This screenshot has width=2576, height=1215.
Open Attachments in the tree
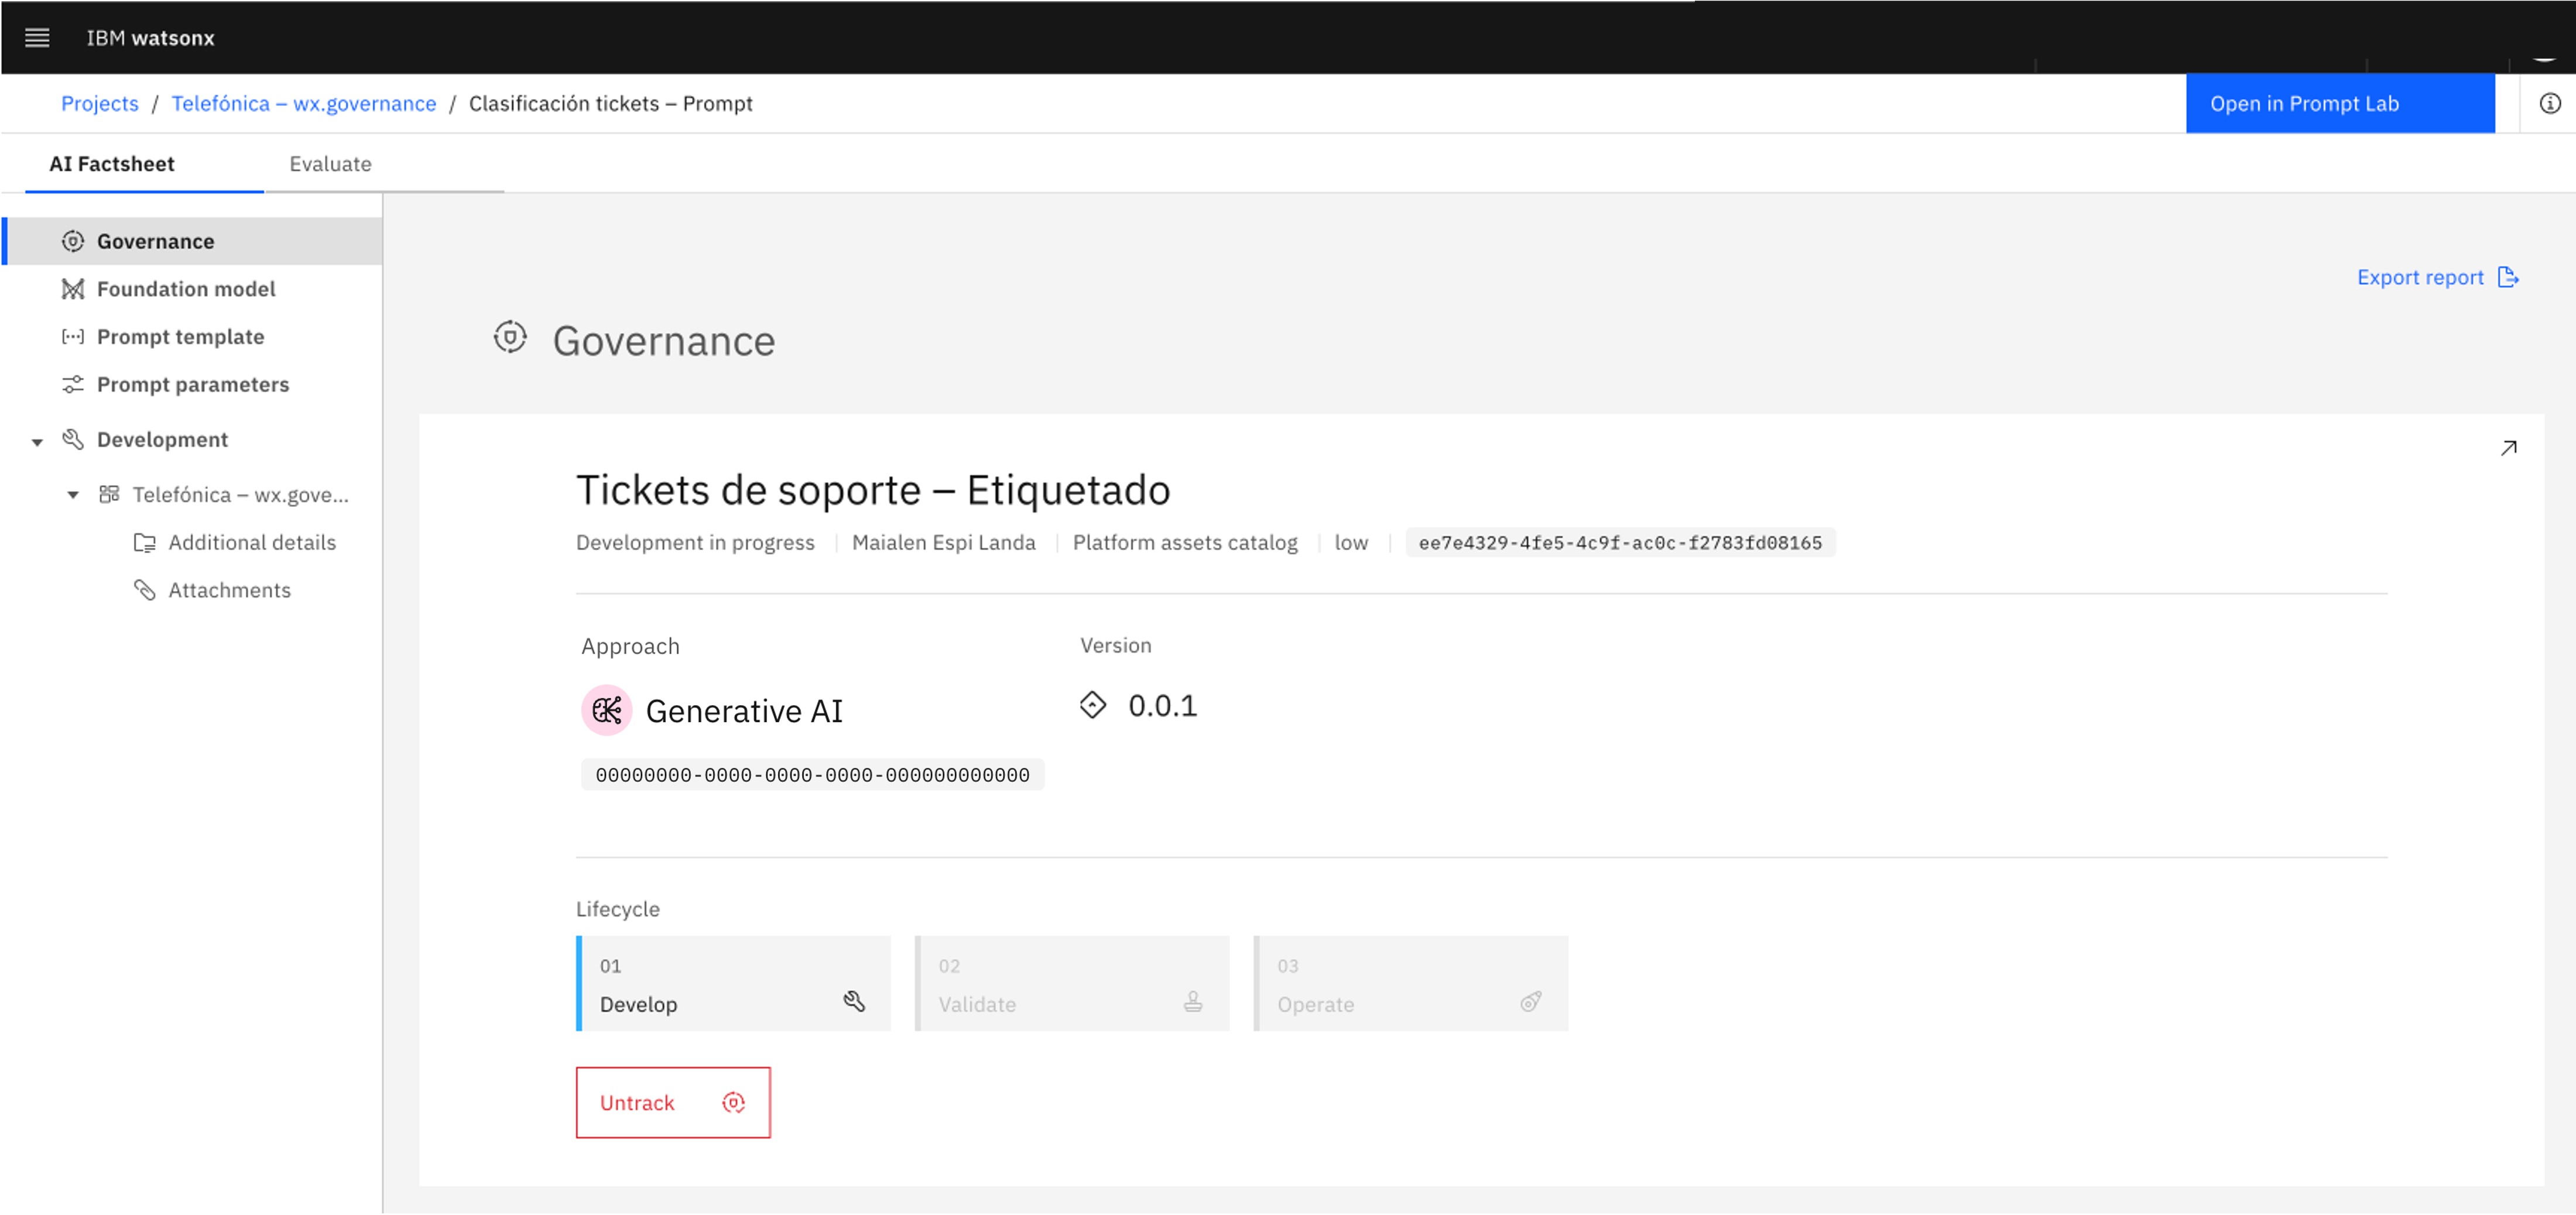click(x=230, y=590)
